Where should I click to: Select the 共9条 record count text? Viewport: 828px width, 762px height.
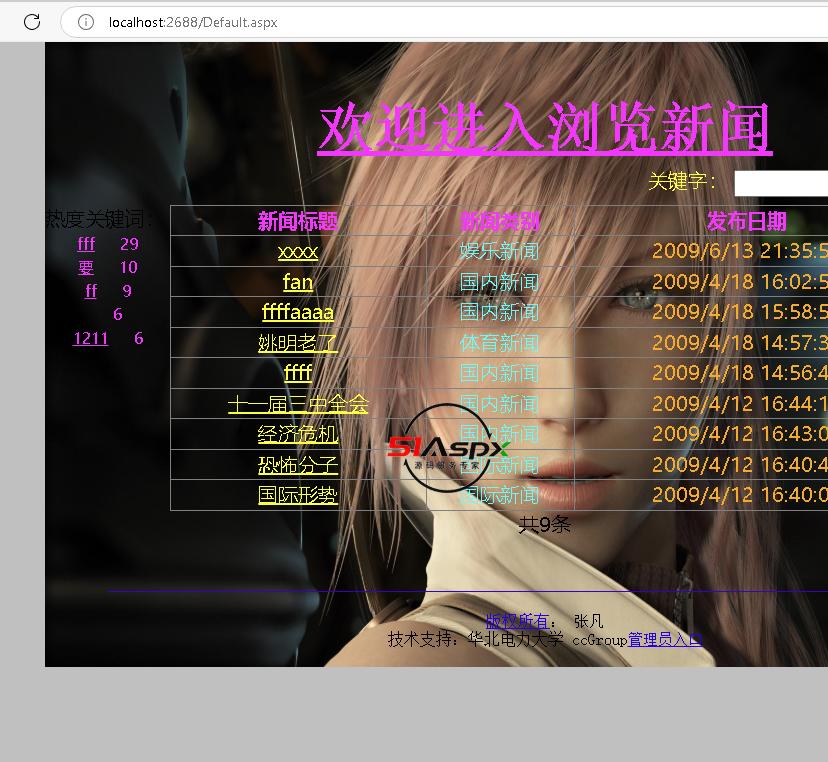(544, 524)
